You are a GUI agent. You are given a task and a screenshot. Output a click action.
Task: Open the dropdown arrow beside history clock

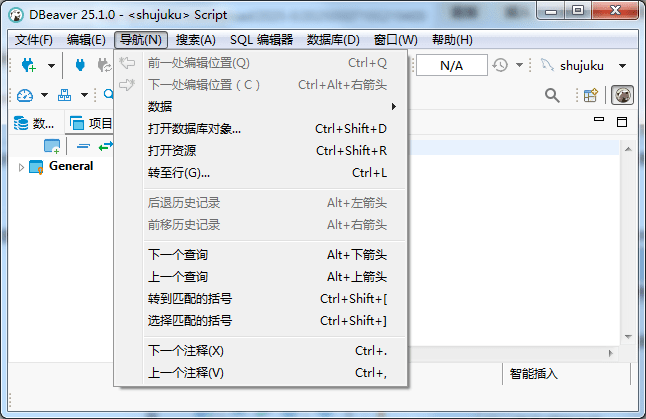pos(520,65)
